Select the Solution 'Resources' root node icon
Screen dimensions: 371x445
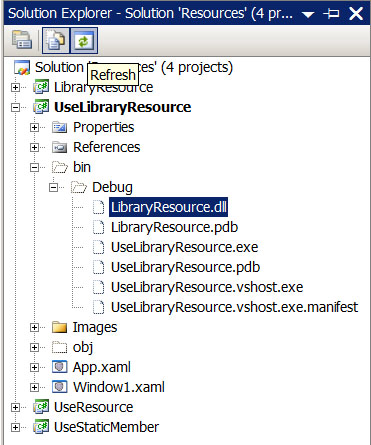(x=22, y=67)
